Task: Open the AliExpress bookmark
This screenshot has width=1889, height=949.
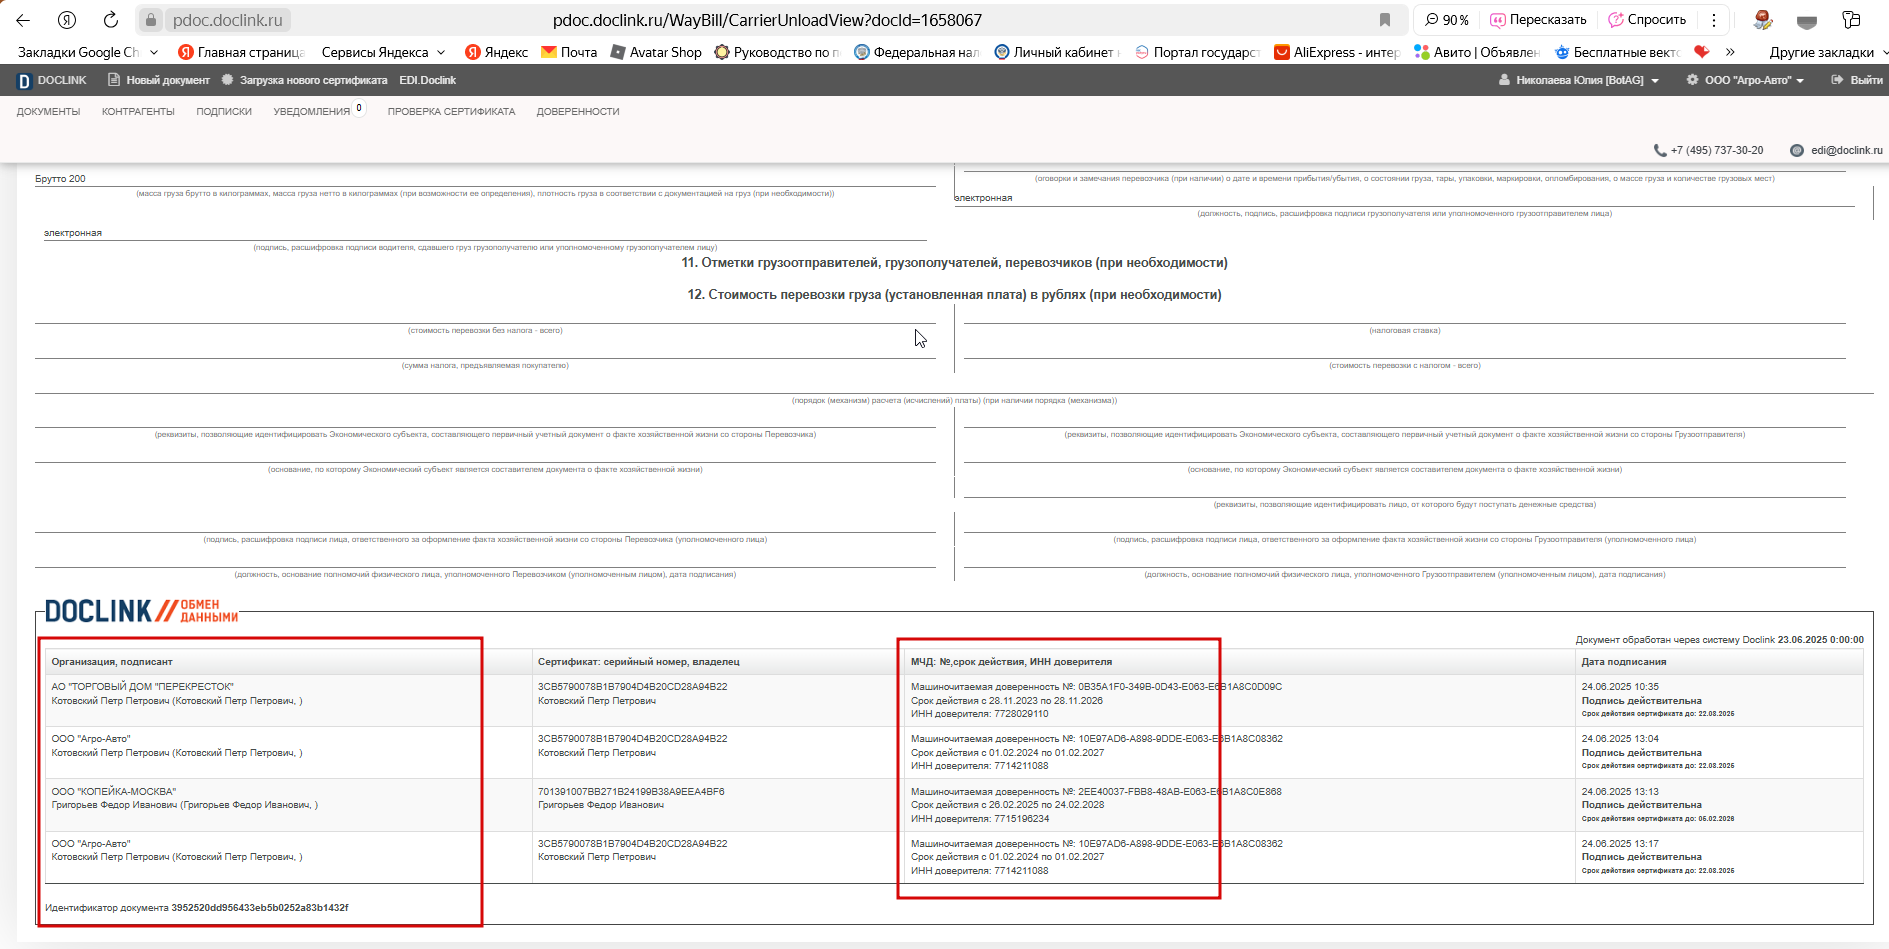Action: pyautogui.click(x=1337, y=52)
